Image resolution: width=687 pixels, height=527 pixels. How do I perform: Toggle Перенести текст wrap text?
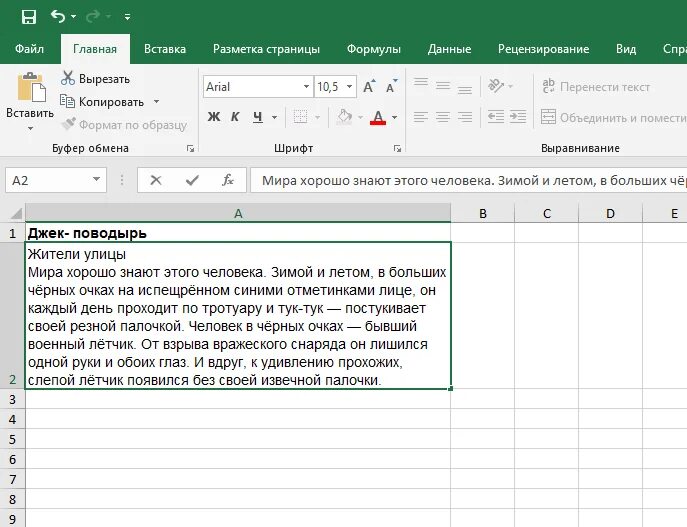click(x=596, y=87)
